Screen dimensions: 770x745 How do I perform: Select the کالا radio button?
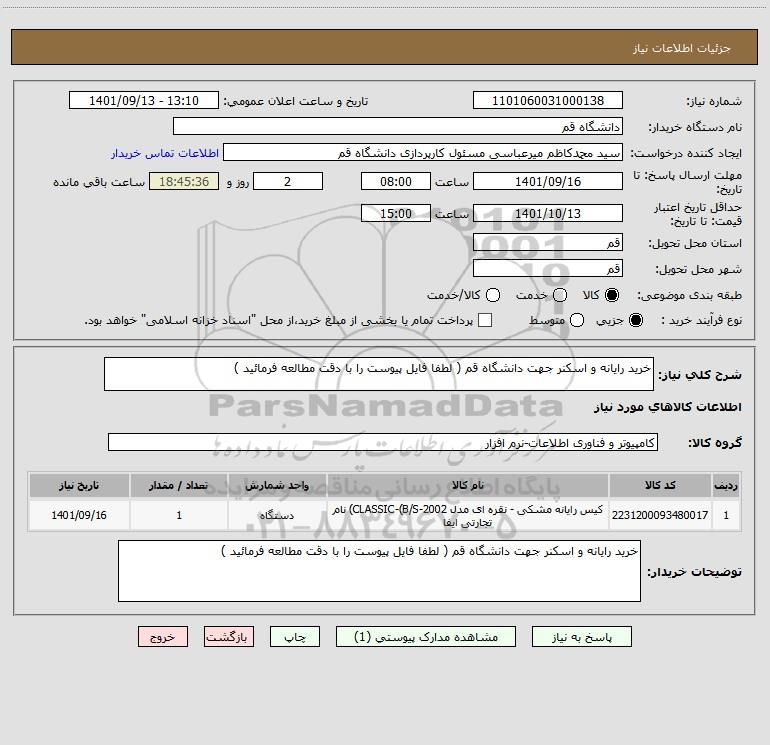[x=612, y=295]
